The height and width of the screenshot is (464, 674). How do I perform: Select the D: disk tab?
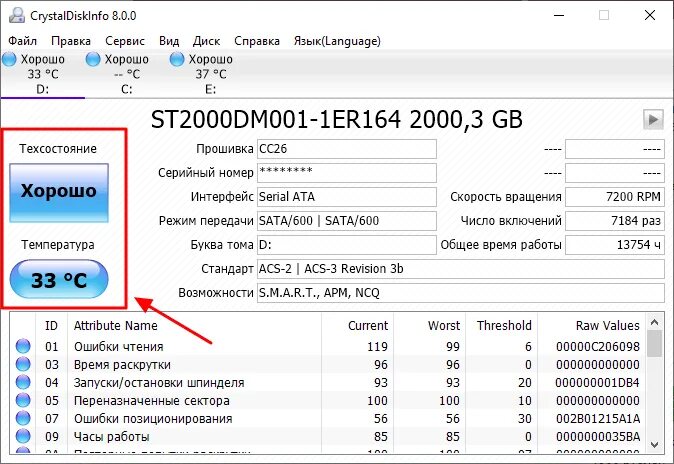[x=43, y=74]
